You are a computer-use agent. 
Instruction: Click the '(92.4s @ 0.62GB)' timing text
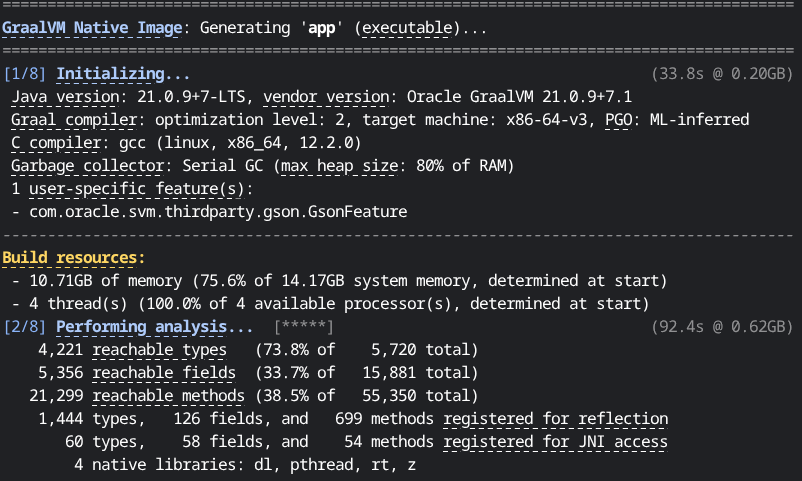click(722, 326)
